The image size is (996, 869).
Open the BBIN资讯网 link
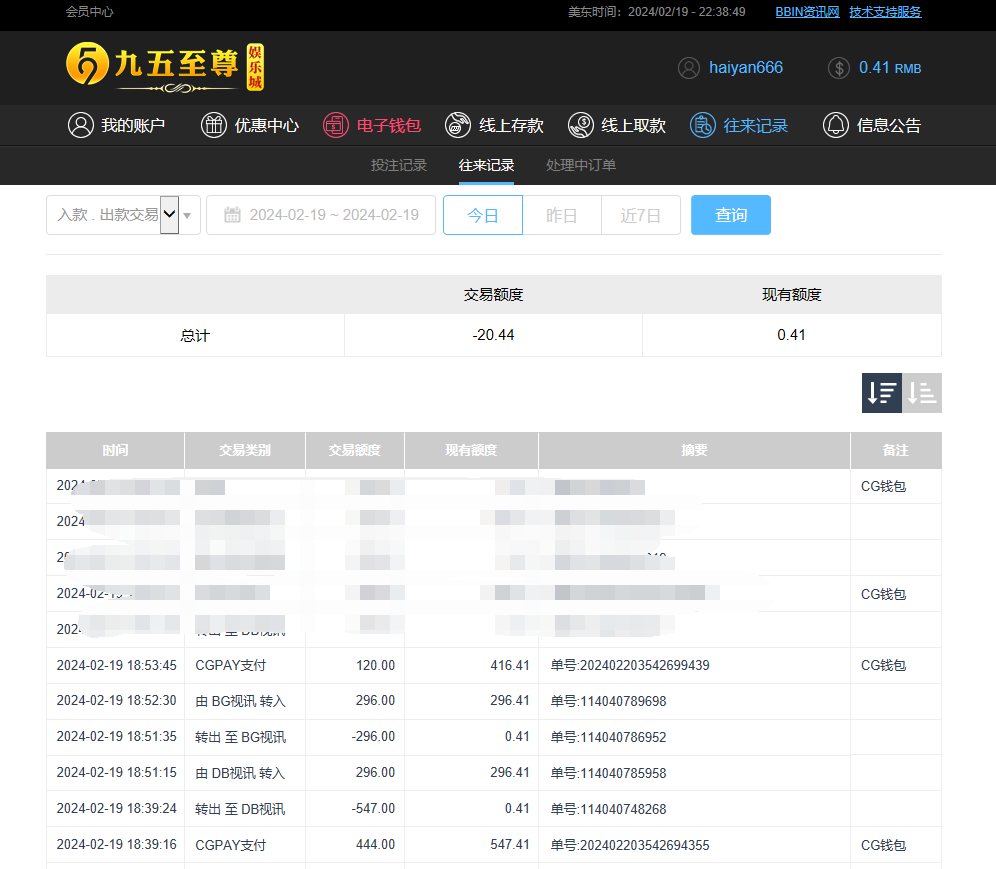point(807,12)
